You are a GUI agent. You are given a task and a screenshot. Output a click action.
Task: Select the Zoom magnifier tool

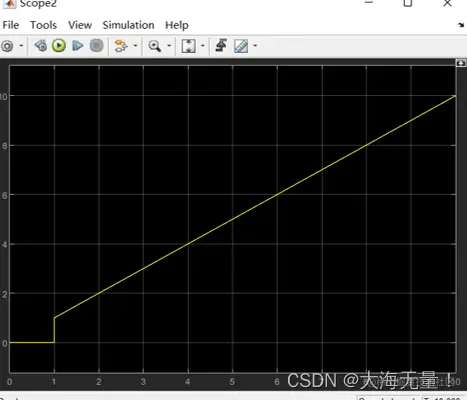coord(155,46)
